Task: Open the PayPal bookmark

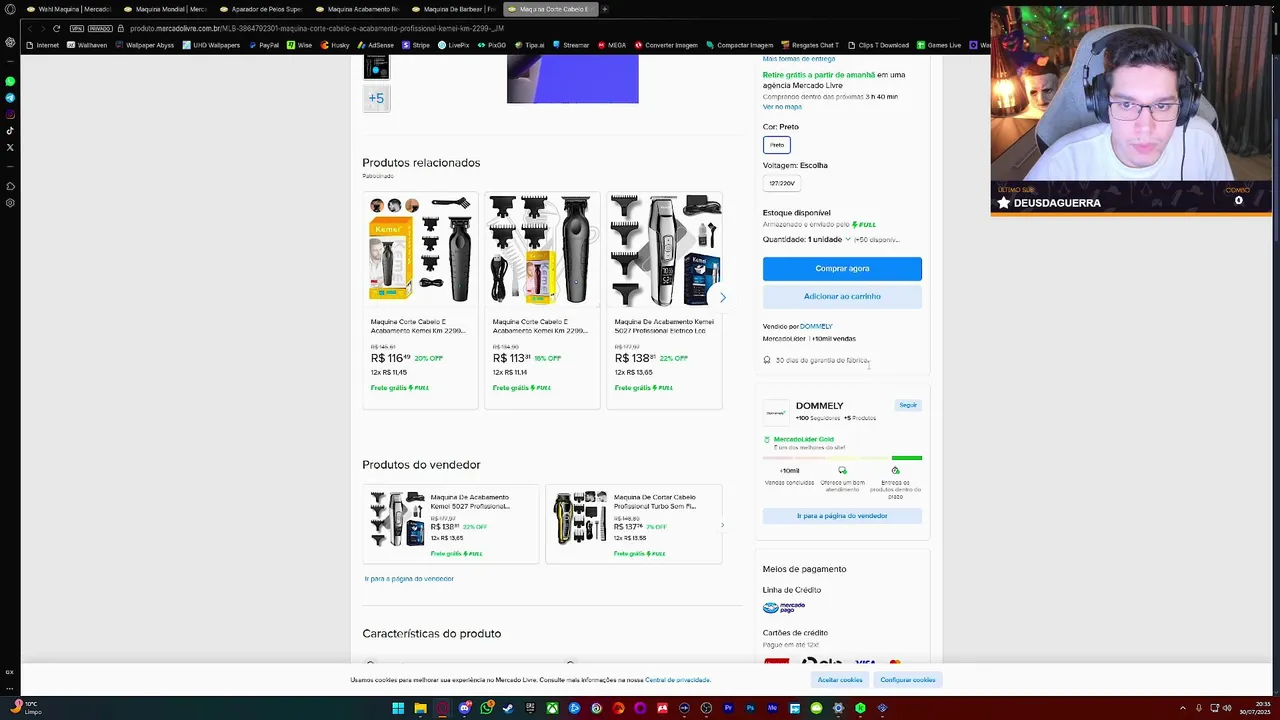Action: click(264, 45)
